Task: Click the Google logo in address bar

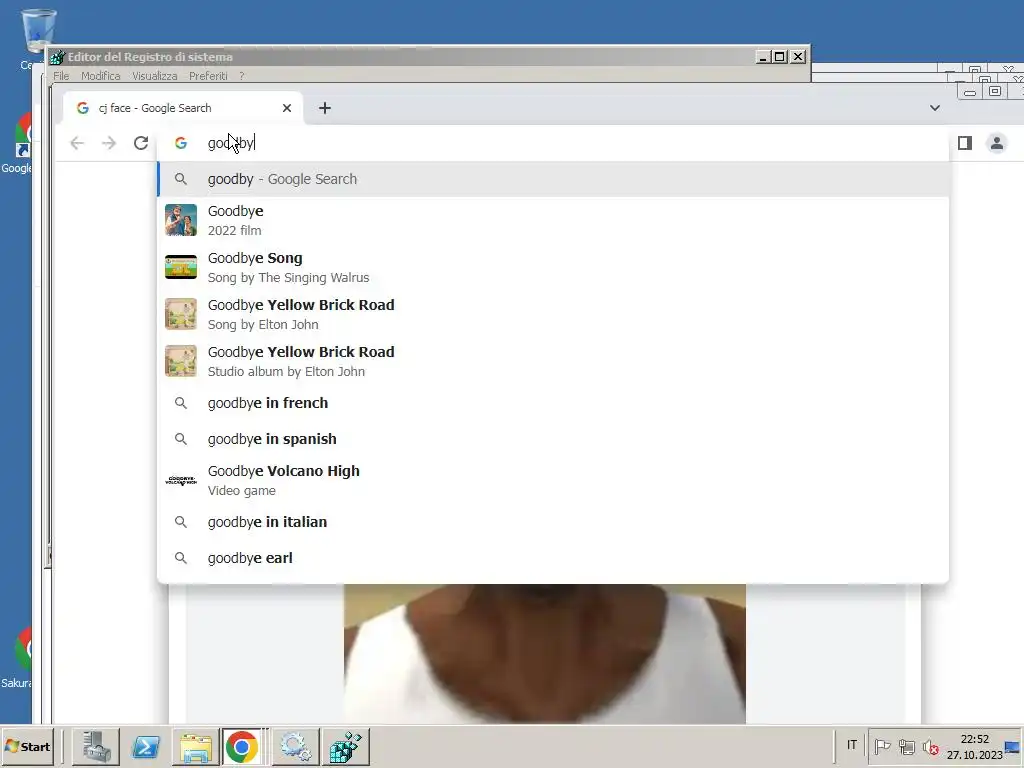Action: click(x=181, y=143)
